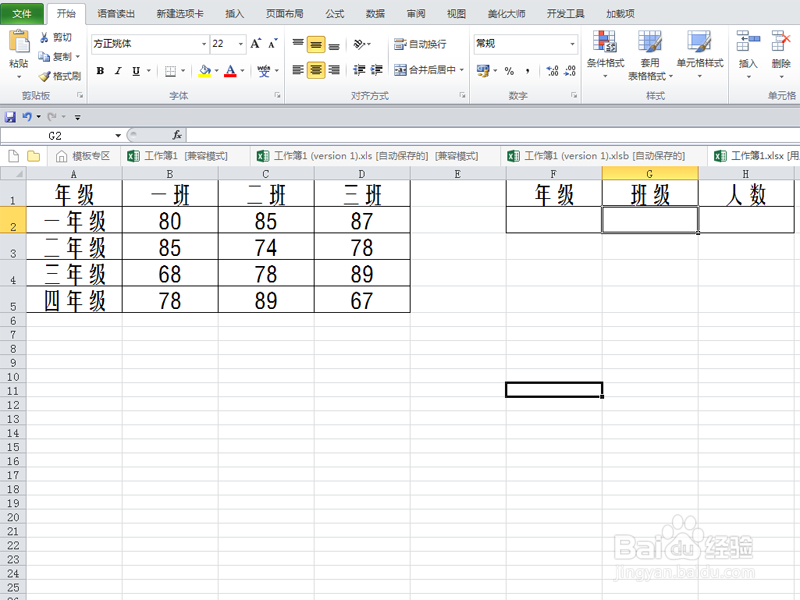This screenshot has width=800, height=600.
Task: Select the Format Painter brush
Action: pos(45,77)
